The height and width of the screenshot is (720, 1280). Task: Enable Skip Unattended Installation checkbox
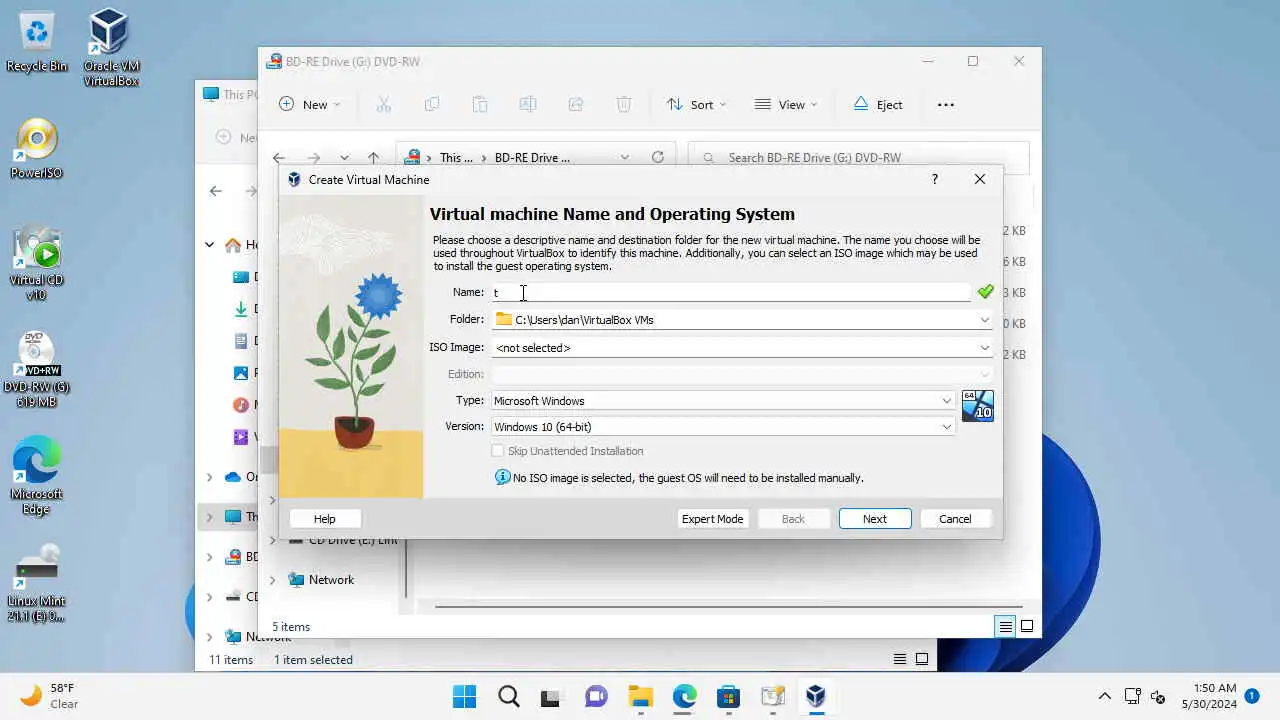[498, 451]
